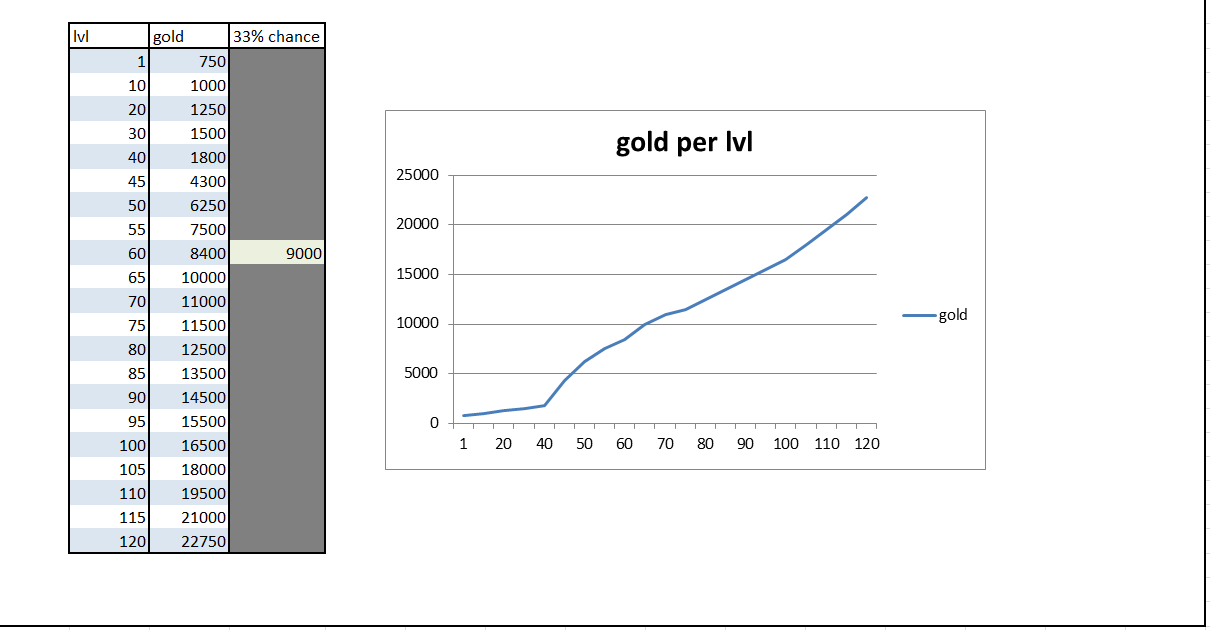Click the 25000 label on chart's vertical axis
The height and width of the screenshot is (630, 1210).
coord(420,175)
